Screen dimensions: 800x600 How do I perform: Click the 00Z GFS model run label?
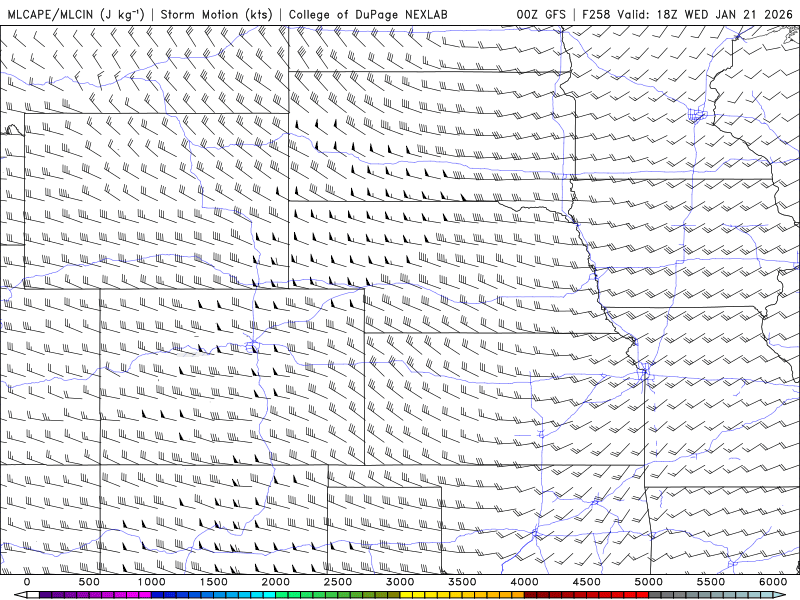(x=541, y=14)
